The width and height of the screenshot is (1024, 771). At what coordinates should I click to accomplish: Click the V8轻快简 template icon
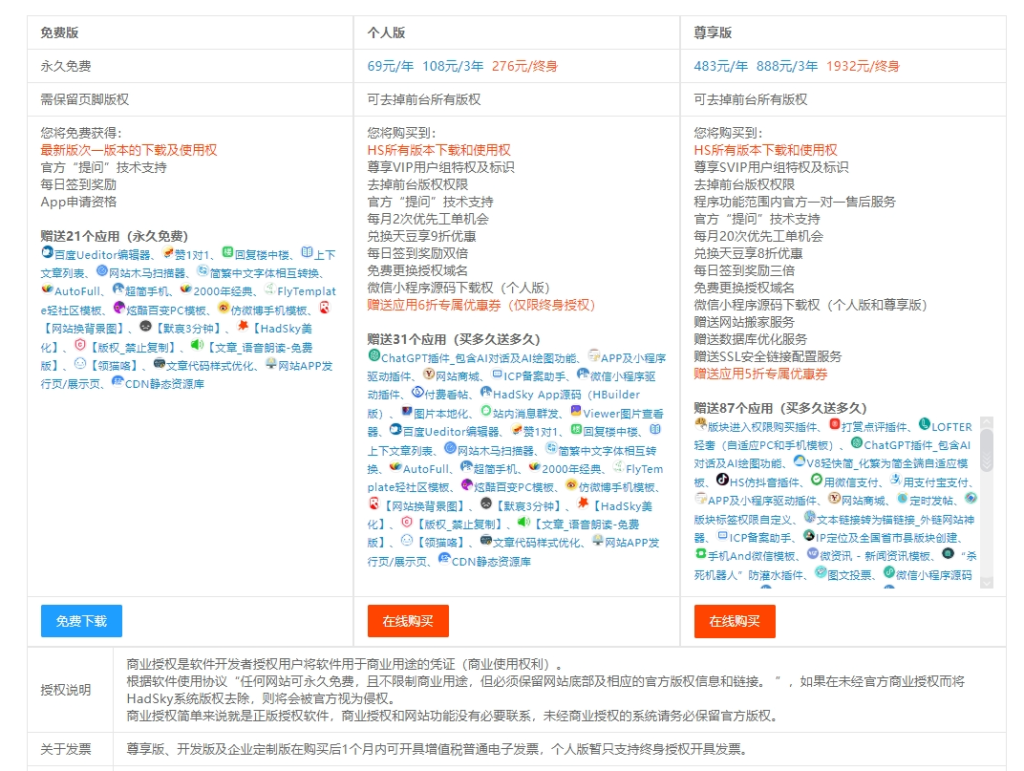tap(799, 461)
